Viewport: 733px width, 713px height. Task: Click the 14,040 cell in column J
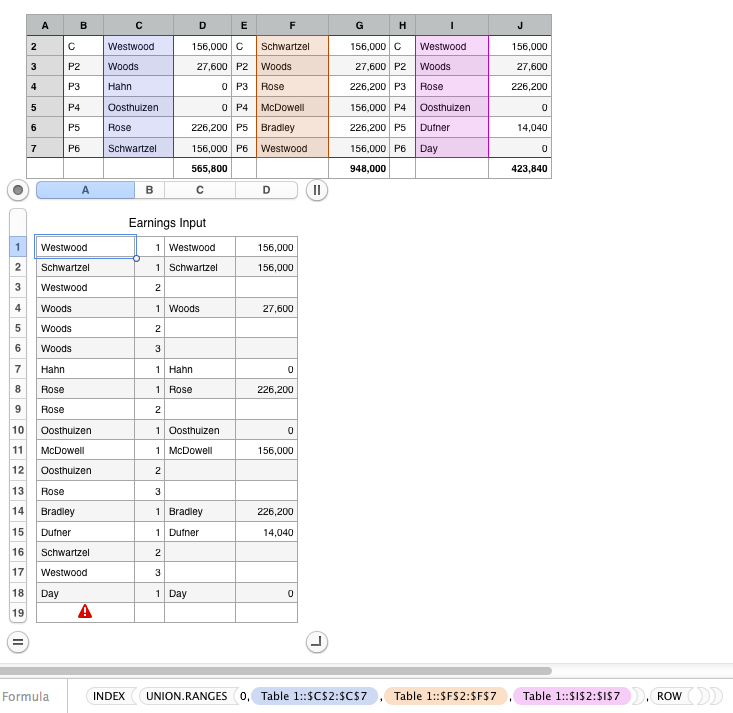520,128
